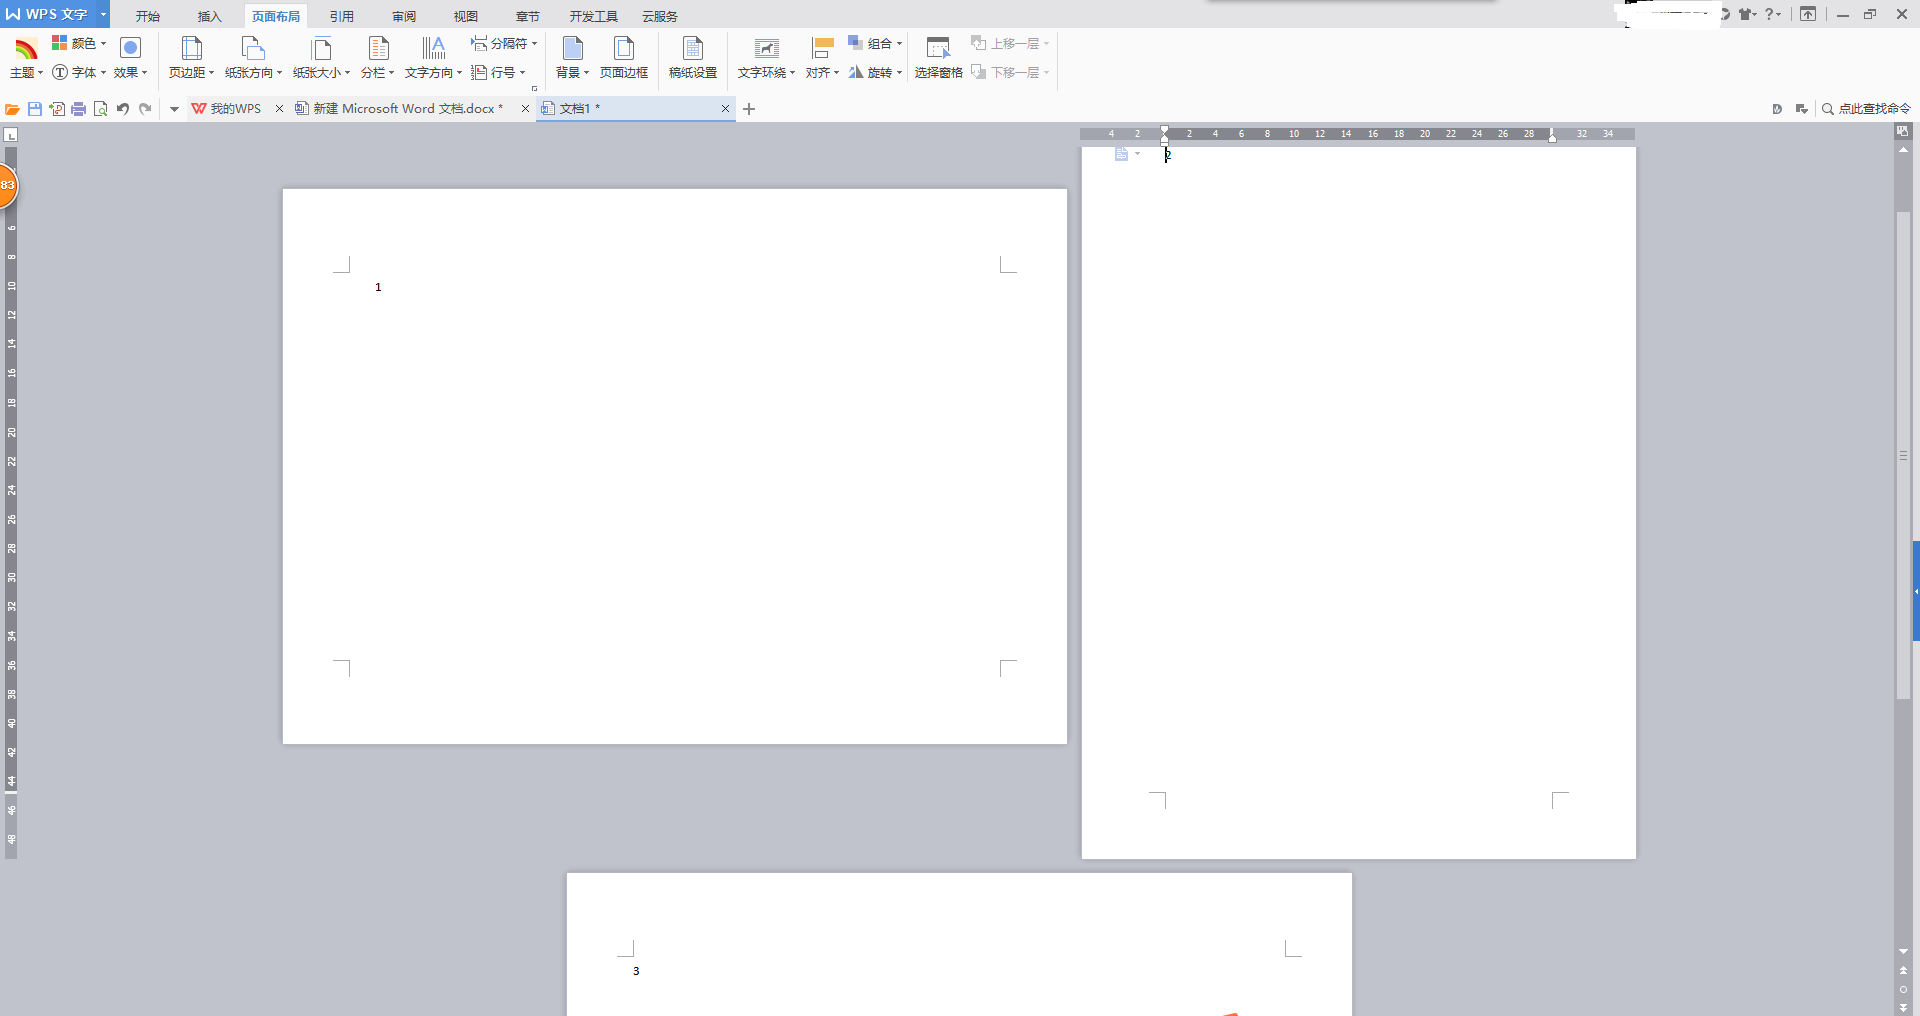Add a new document tab with plus
Viewport: 1920px width, 1016px height.
749,109
